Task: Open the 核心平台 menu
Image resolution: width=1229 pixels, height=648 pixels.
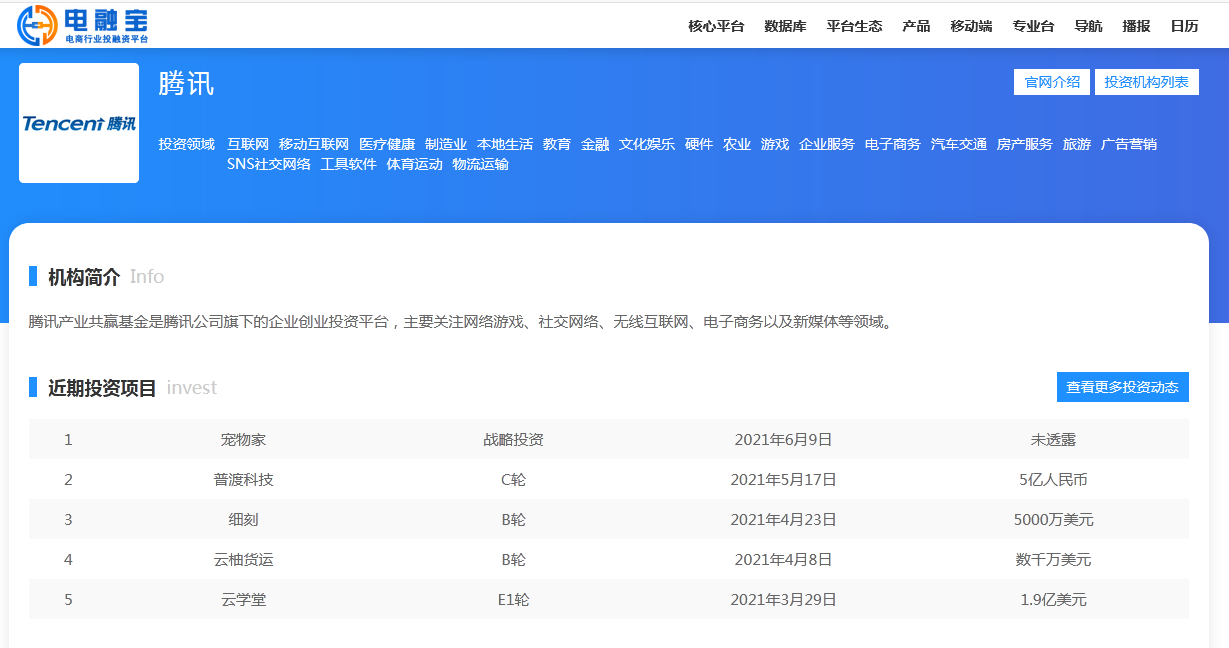Action: coord(716,26)
